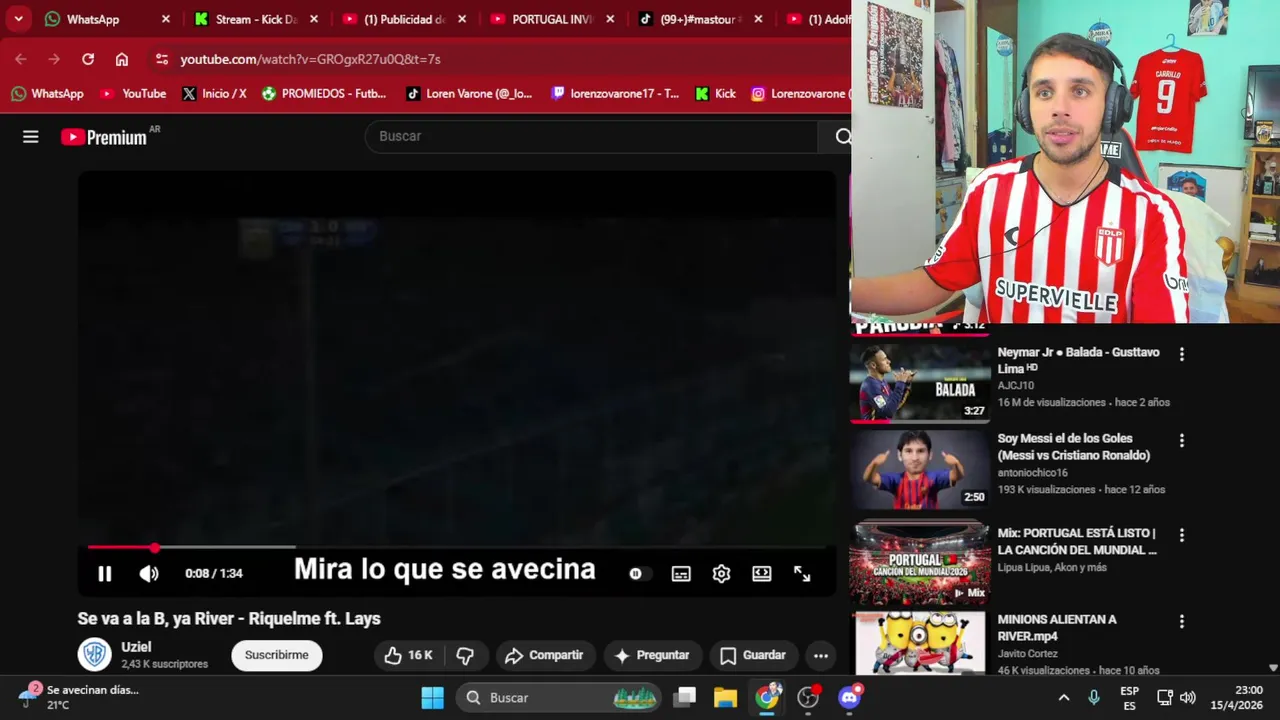Screen dimensions: 1280x720
Task: Open File Explorer from the taskbar
Action: point(725,697)
